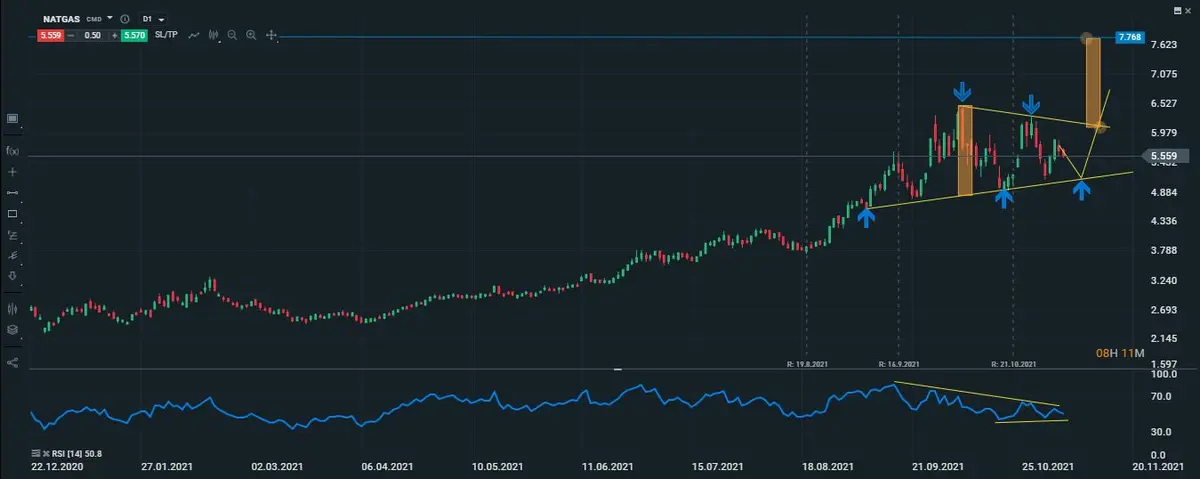Screen dimensions: 1200x479
Task: Open the NATGAS instrument info icon
Action: [x=124, y=19]
